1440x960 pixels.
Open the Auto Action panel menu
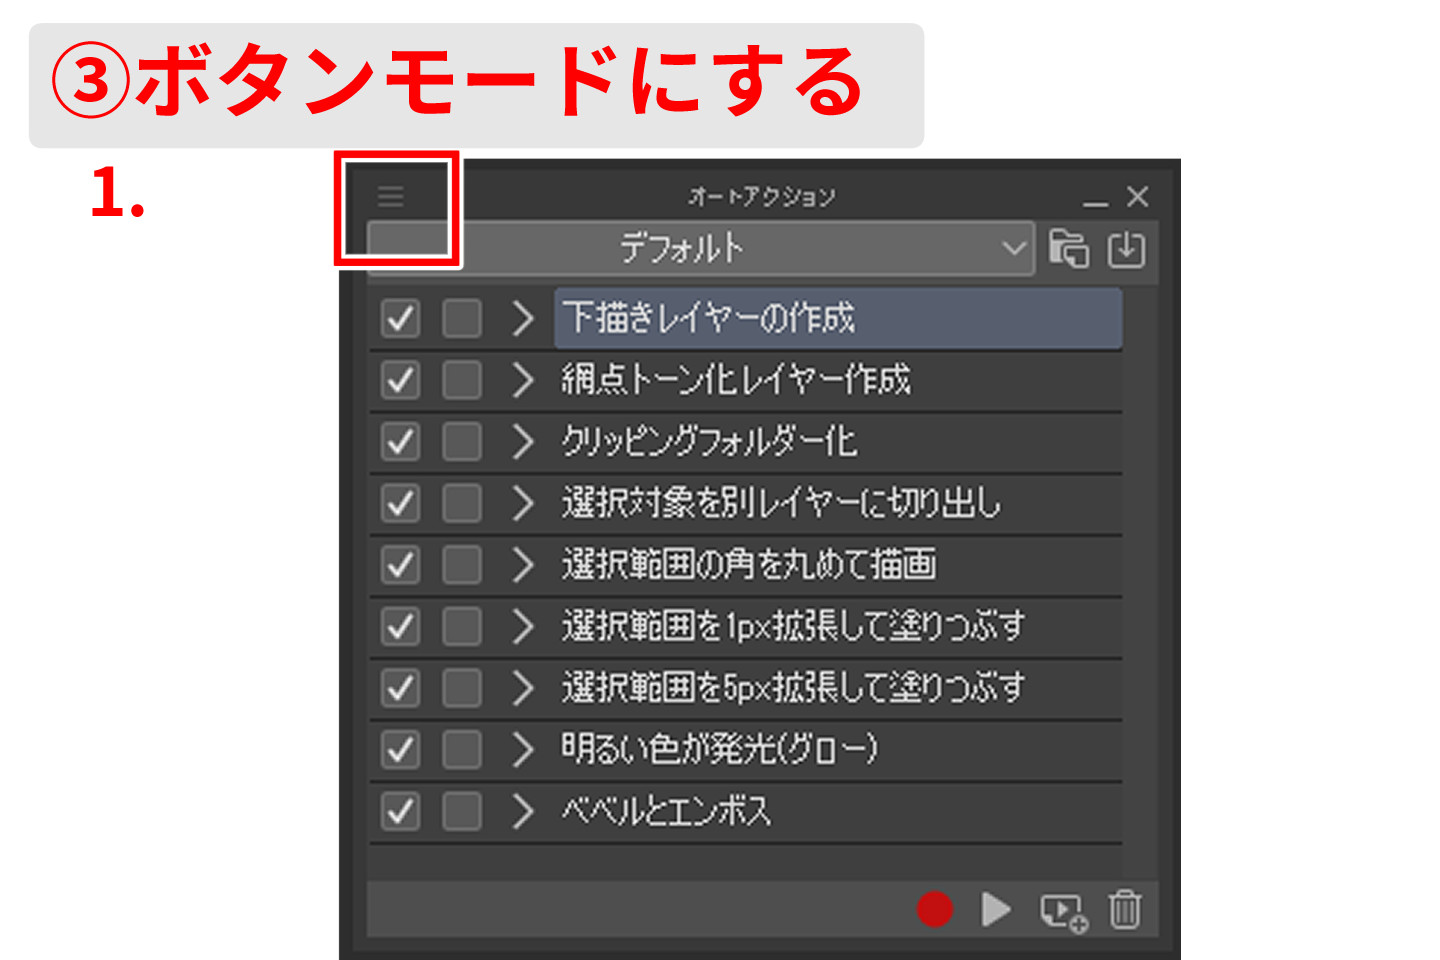point(390,196)
